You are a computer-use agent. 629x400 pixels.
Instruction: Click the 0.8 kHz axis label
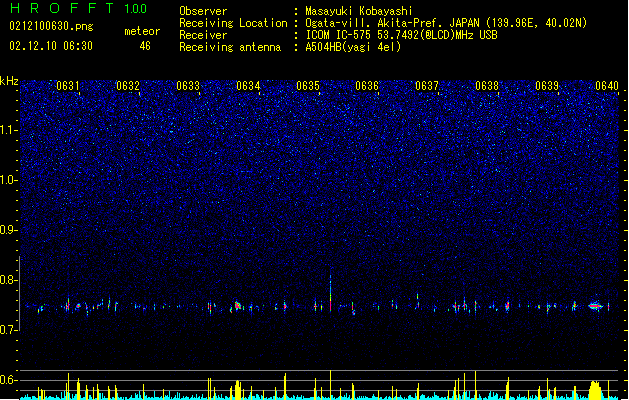[9, 280]
